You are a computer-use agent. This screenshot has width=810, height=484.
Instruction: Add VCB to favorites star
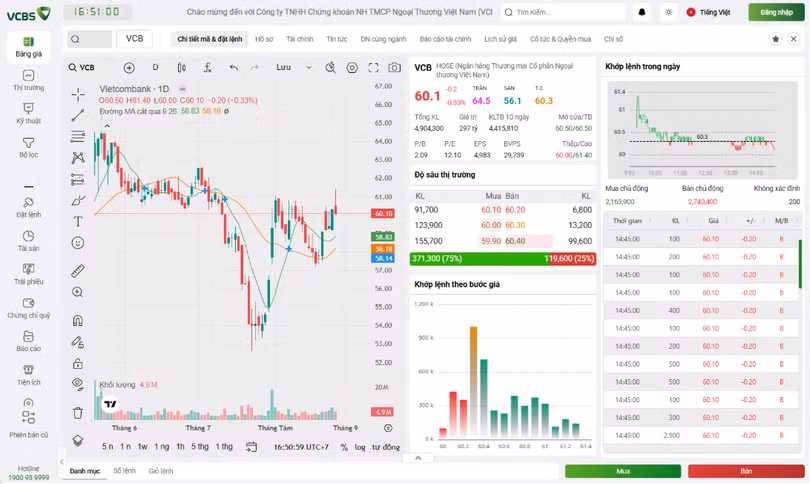point(775,39)
